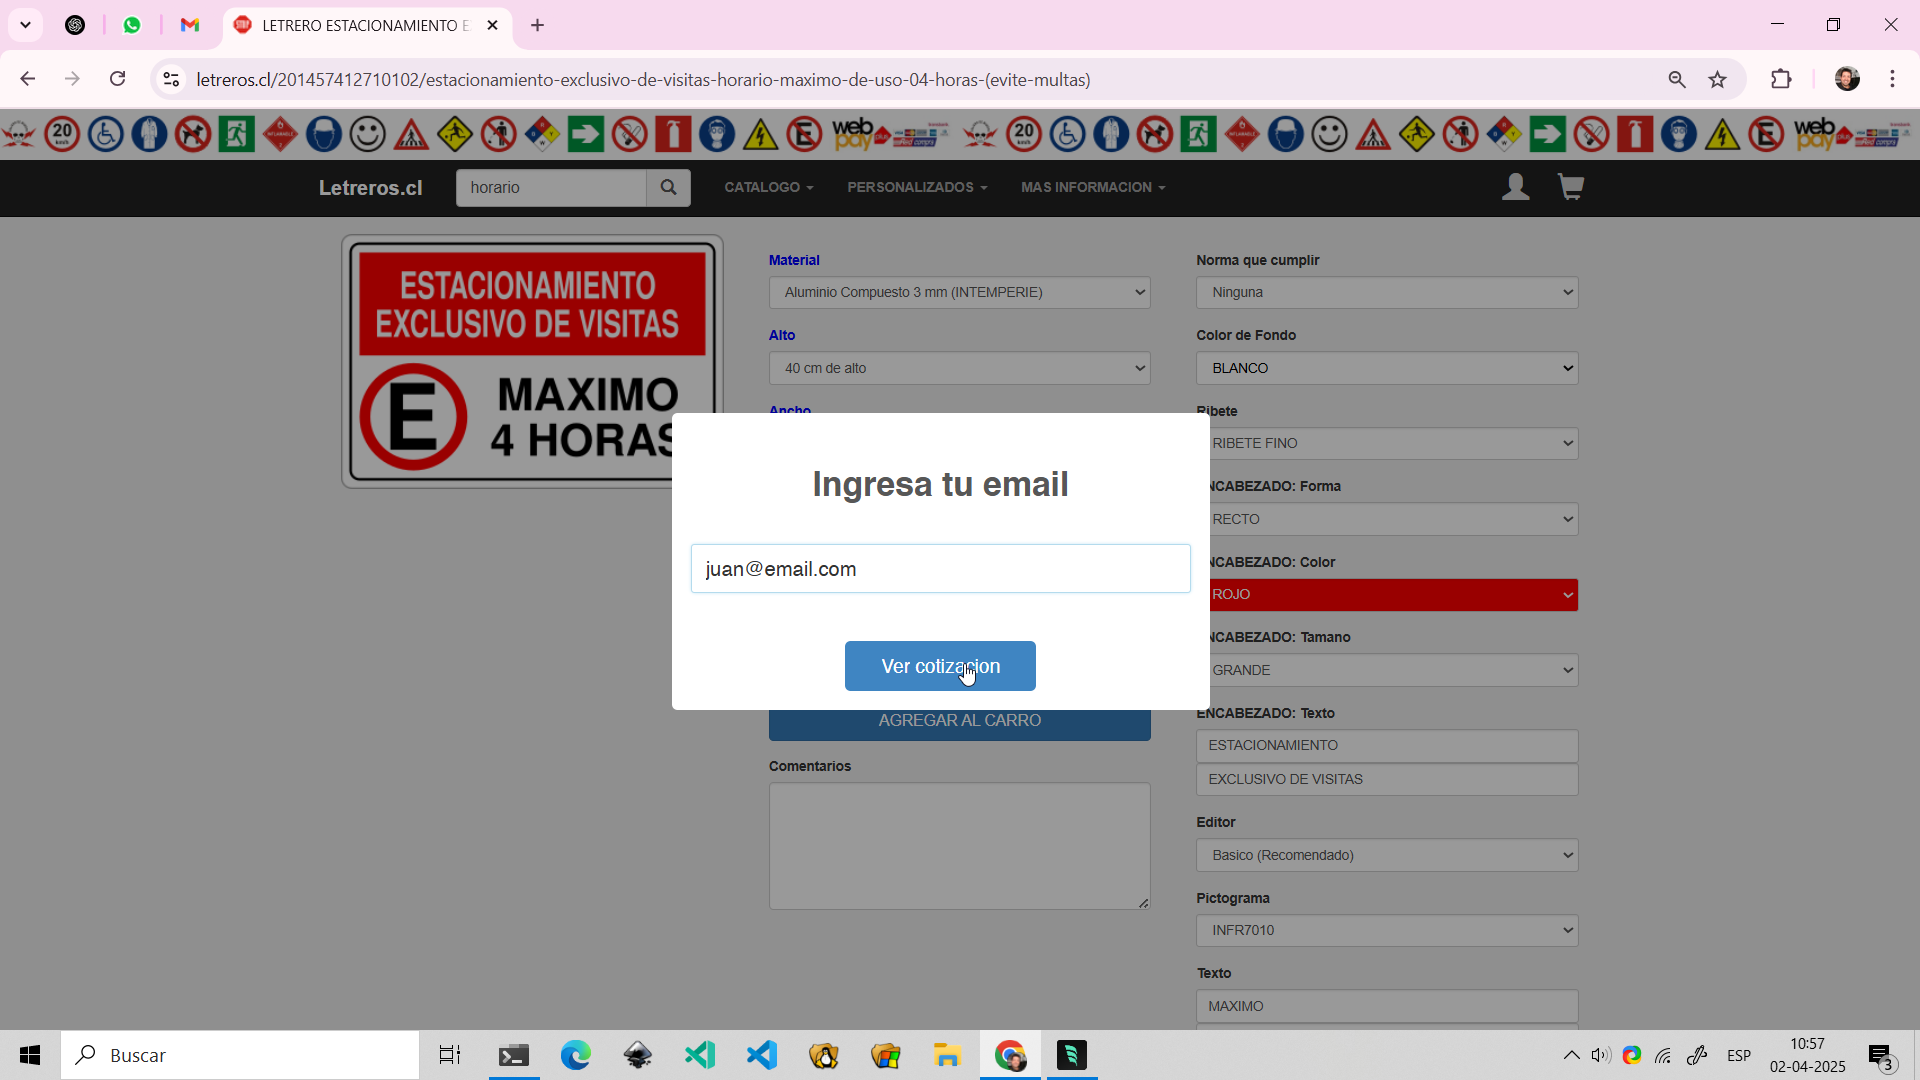
Task: Open the CATALOGO menu
Action: [768, 187]
